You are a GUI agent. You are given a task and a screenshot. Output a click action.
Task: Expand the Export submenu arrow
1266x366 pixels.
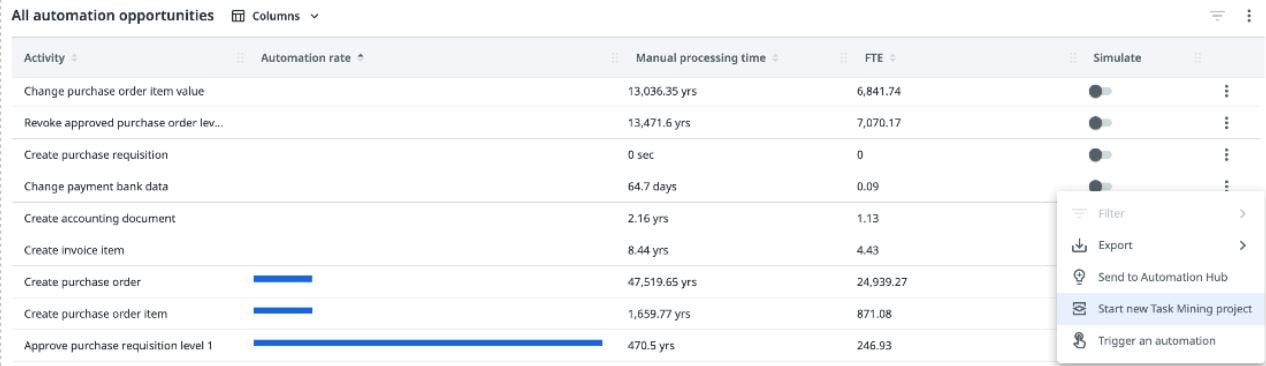(x=1243, y=245)
